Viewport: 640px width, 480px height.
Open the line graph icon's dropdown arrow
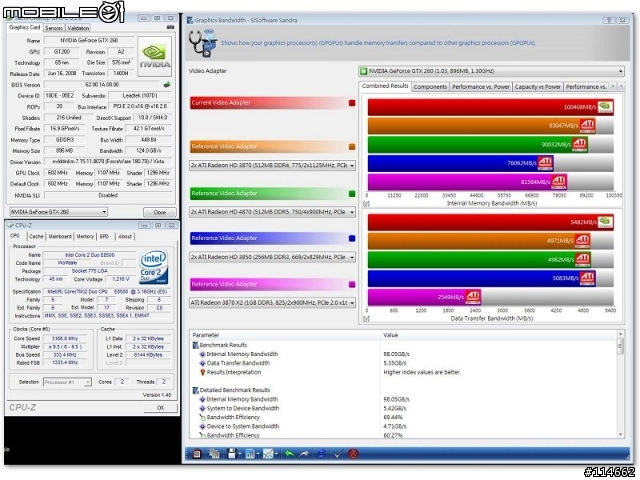[276, 454]
